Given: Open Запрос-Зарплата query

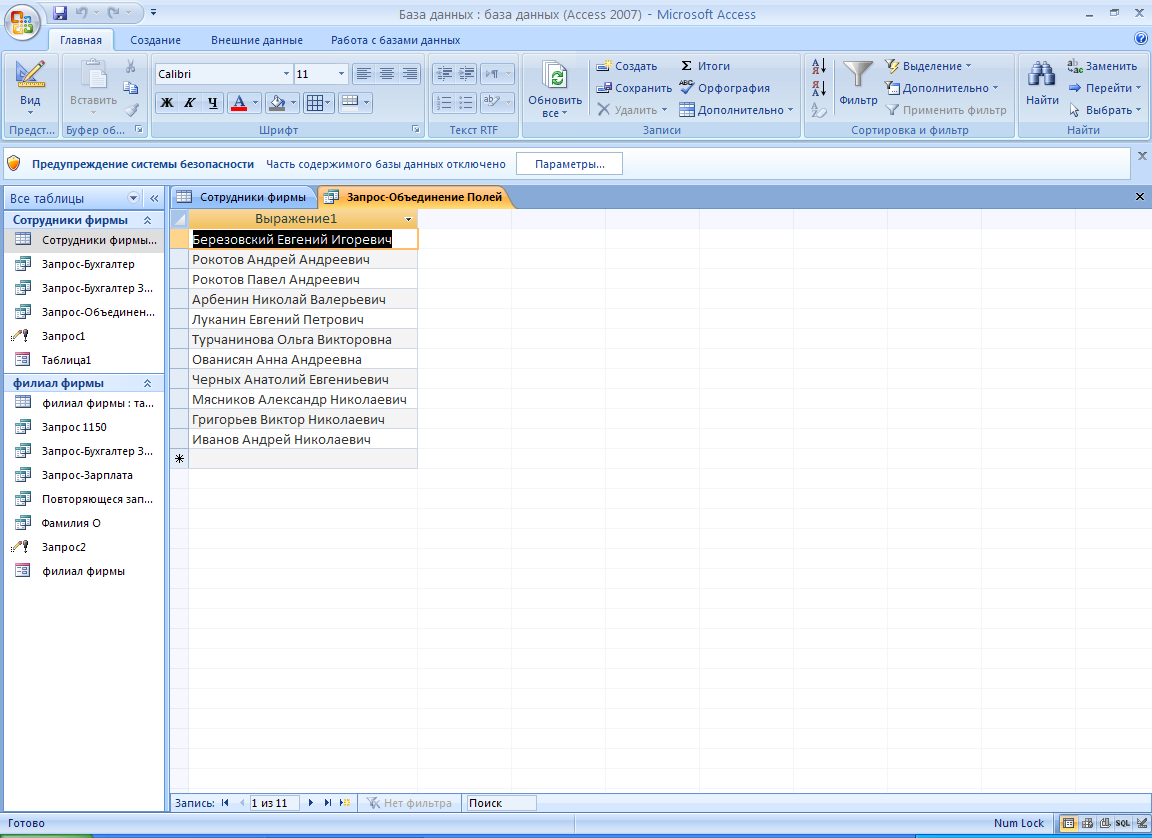Looking at the screenshot, I should point(83,475).
